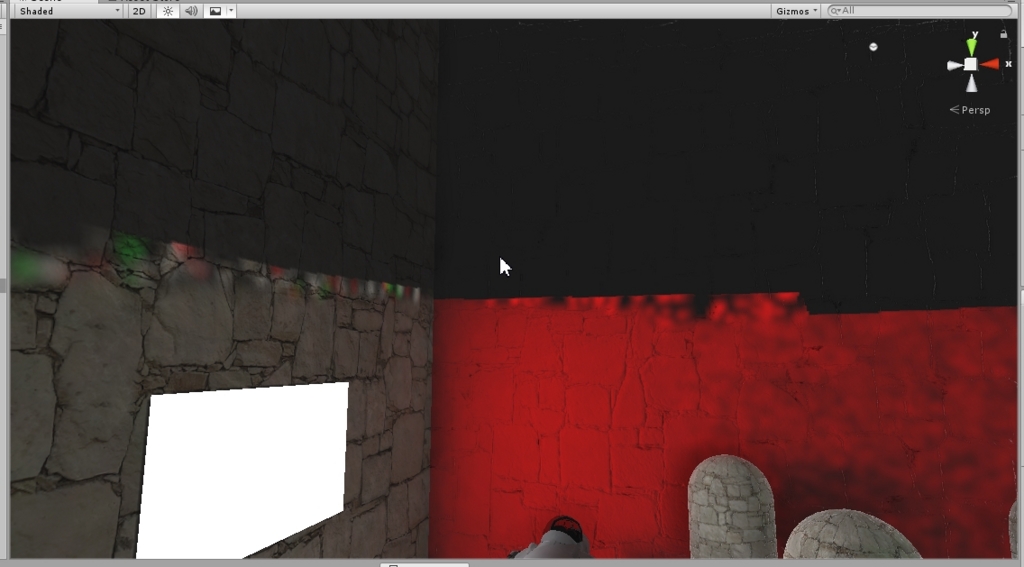This screenshot has width=1024, height=567.
Task: Open the Shaded draw mode dropdown
Action: click(69, 11)
